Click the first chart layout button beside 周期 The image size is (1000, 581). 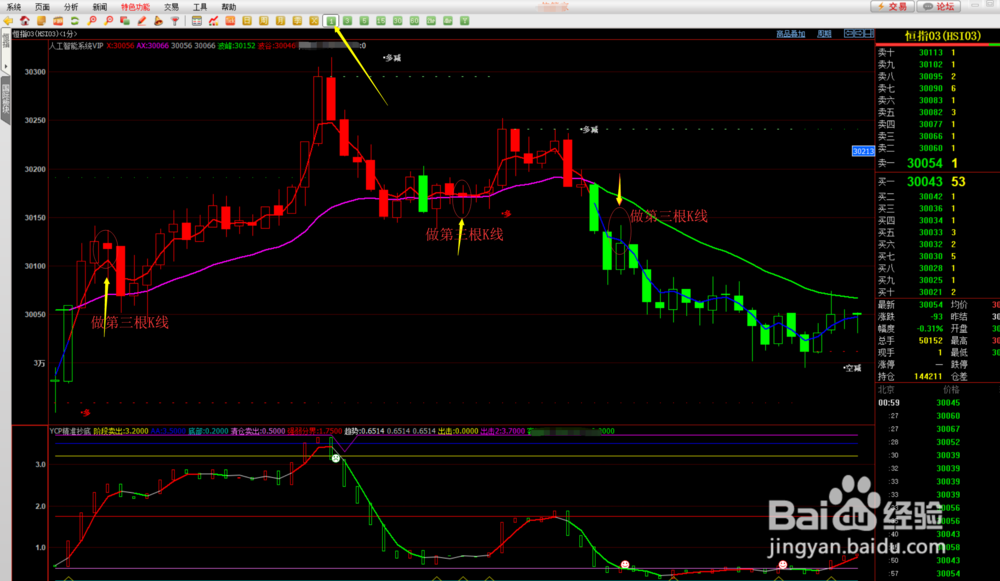[x=849, y=33]
